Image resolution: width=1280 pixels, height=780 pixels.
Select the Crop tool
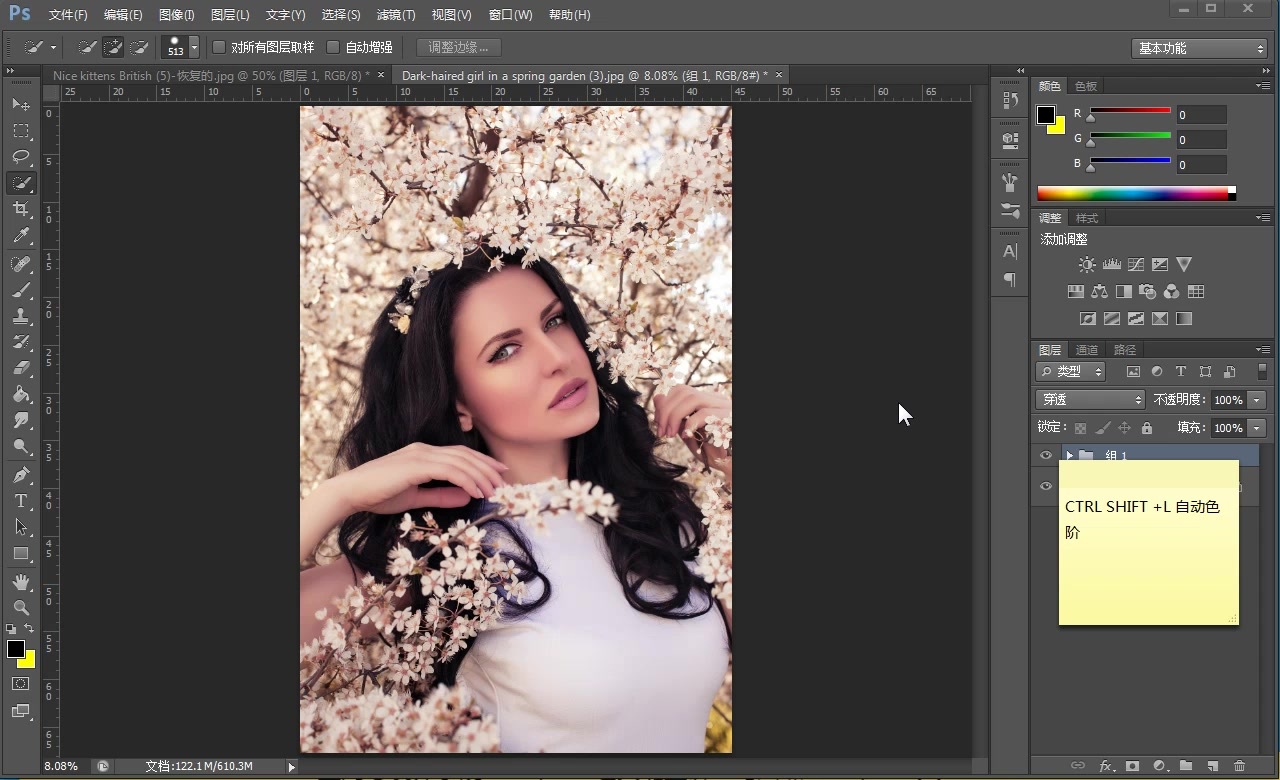tap(21, 209)
